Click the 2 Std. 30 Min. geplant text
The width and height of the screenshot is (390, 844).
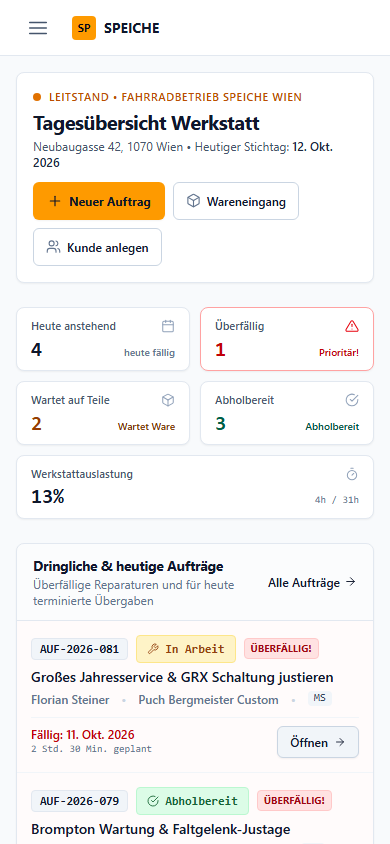point(91,749)
